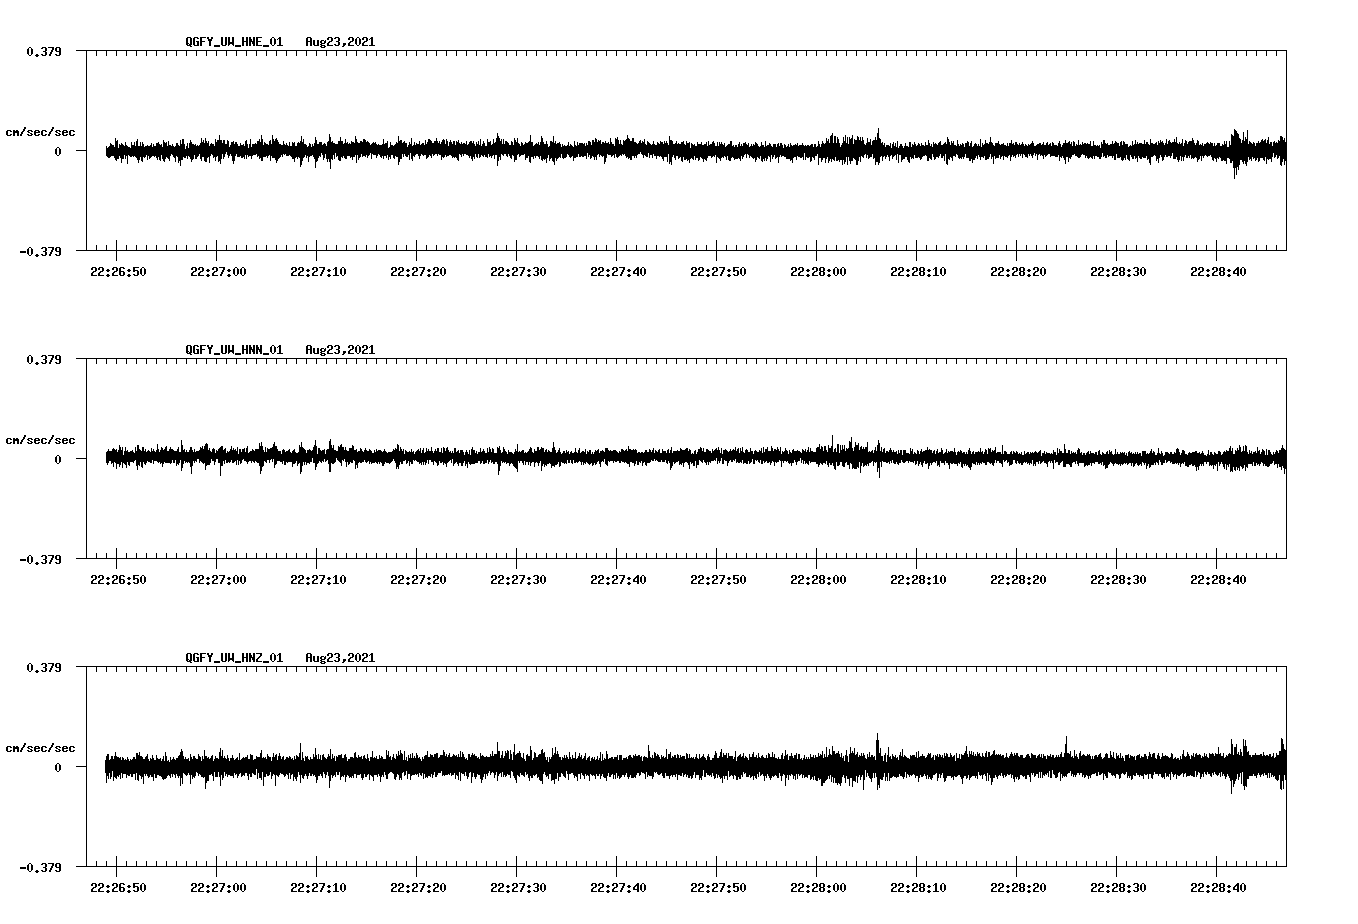Click the -0.379 lower limit of HNE plot

click(40, 251)
